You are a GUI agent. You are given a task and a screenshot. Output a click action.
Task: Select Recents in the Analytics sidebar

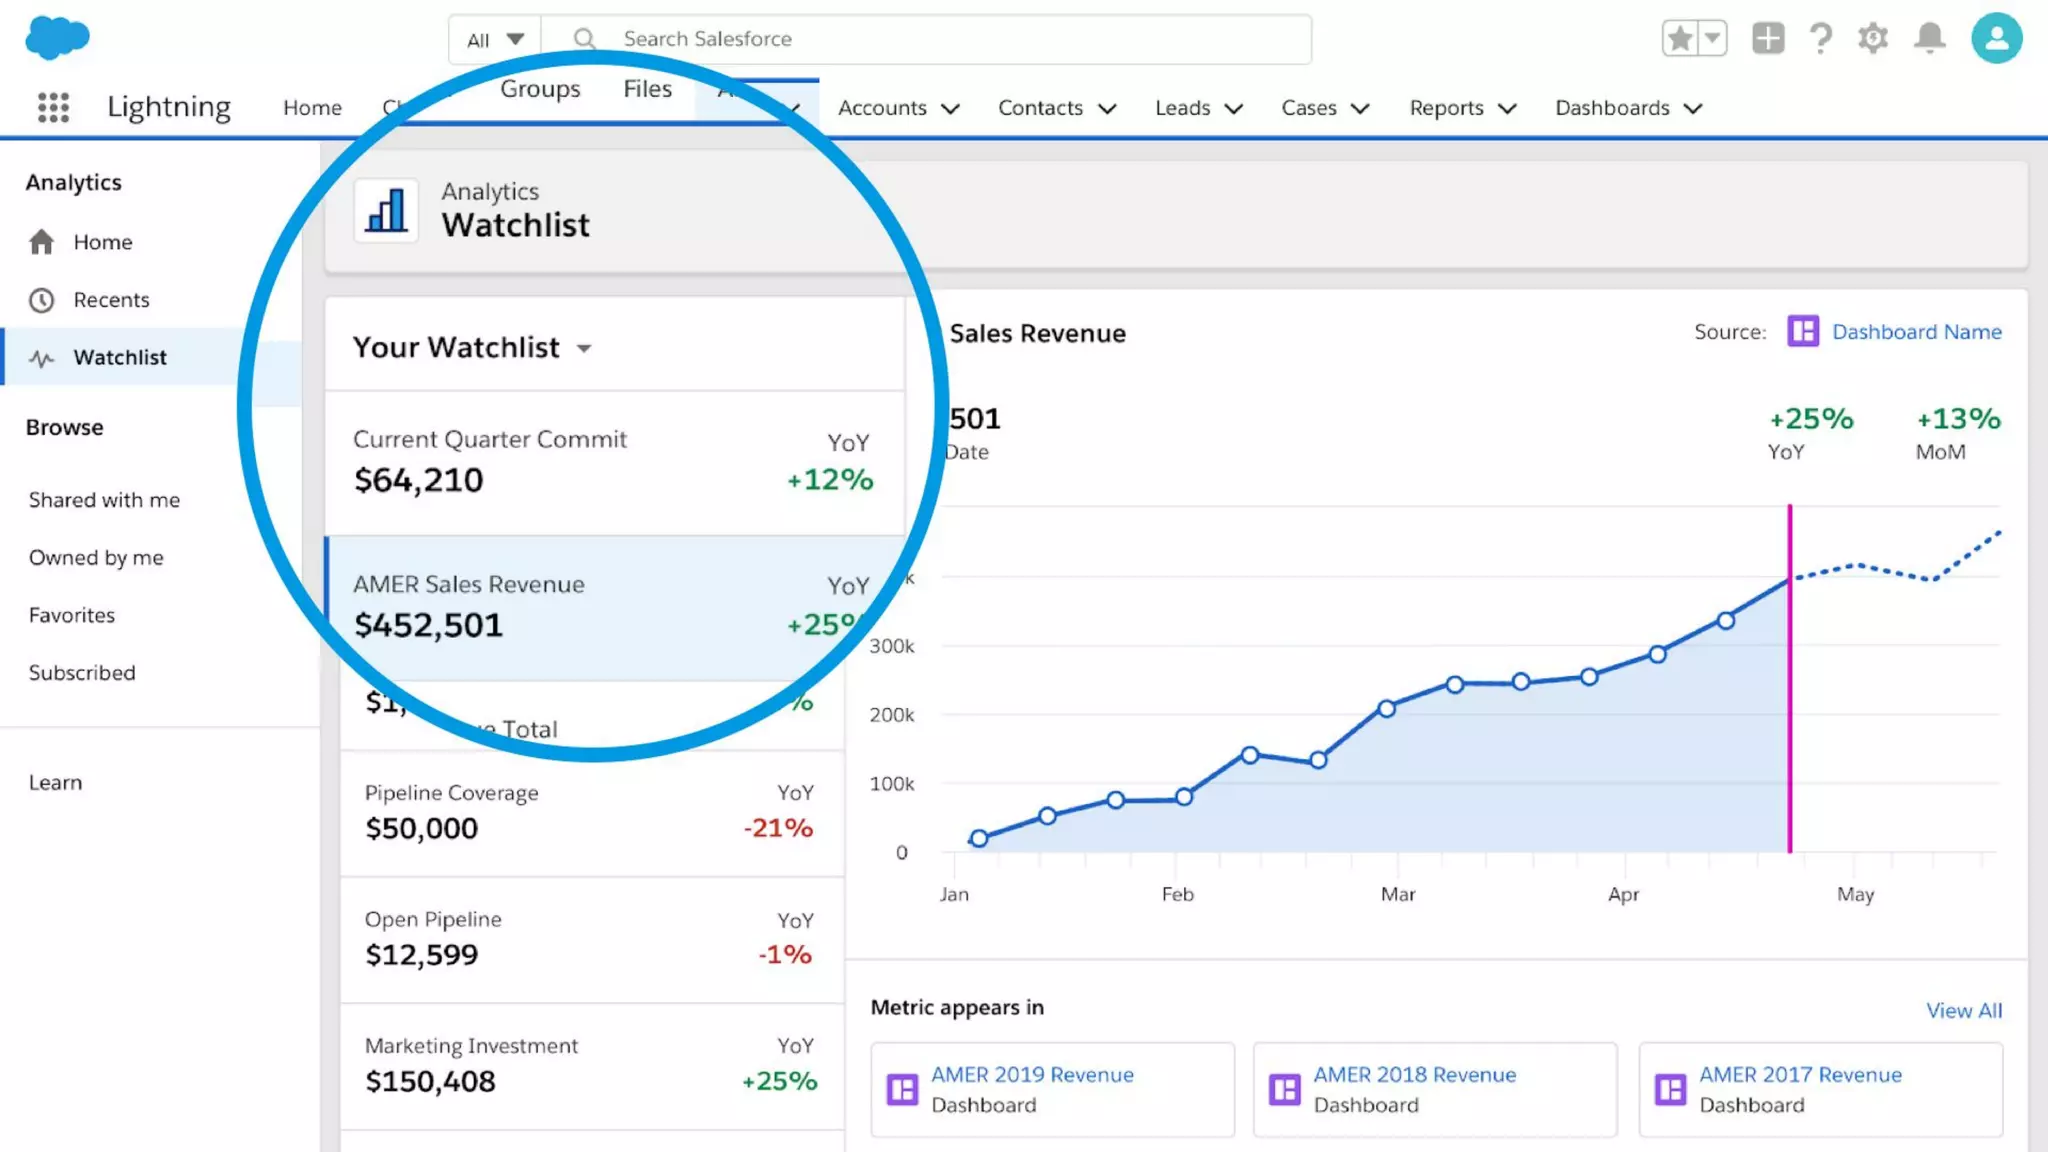point(111,300)
